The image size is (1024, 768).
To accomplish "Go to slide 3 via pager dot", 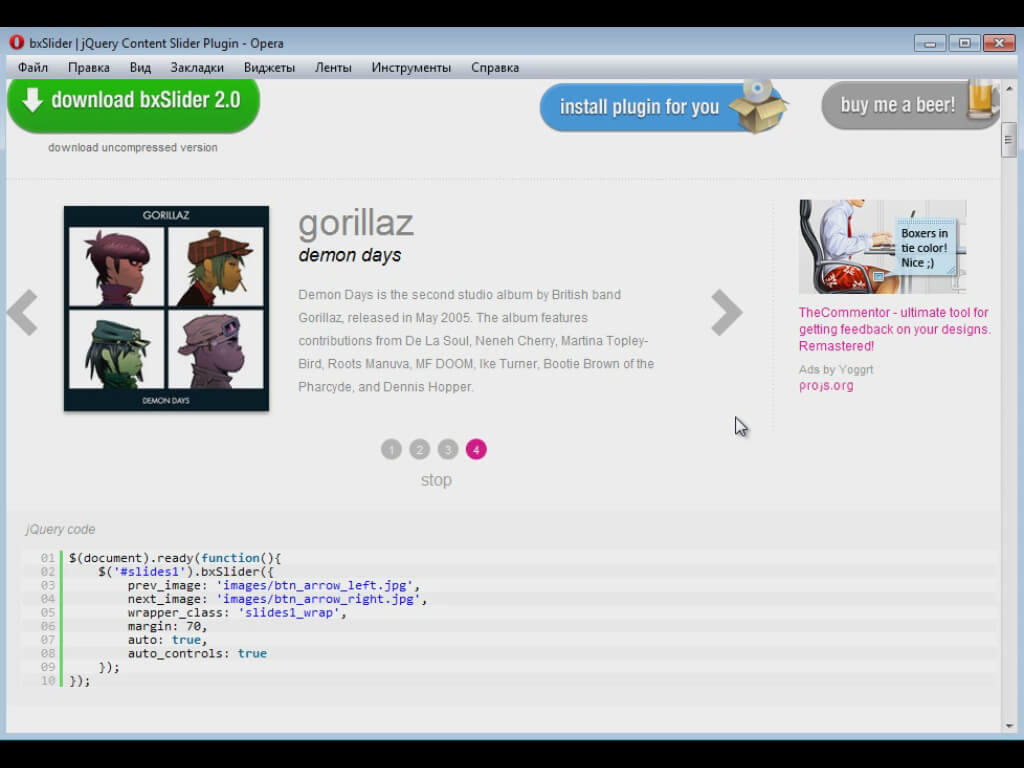I will pos(448,449).
